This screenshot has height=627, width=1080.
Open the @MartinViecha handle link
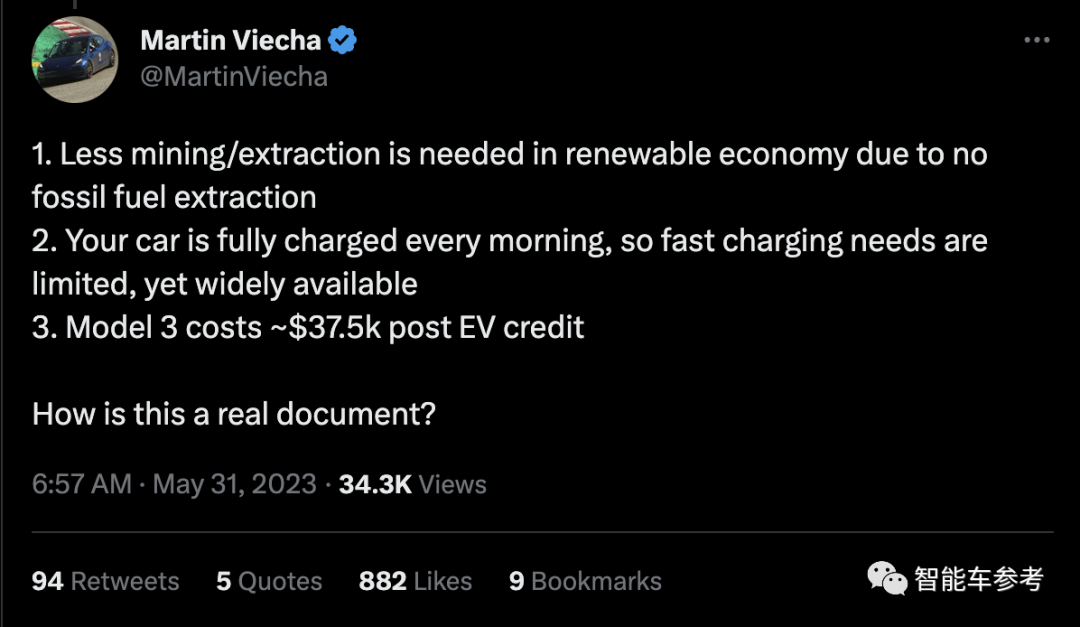(x=234, y=76)
